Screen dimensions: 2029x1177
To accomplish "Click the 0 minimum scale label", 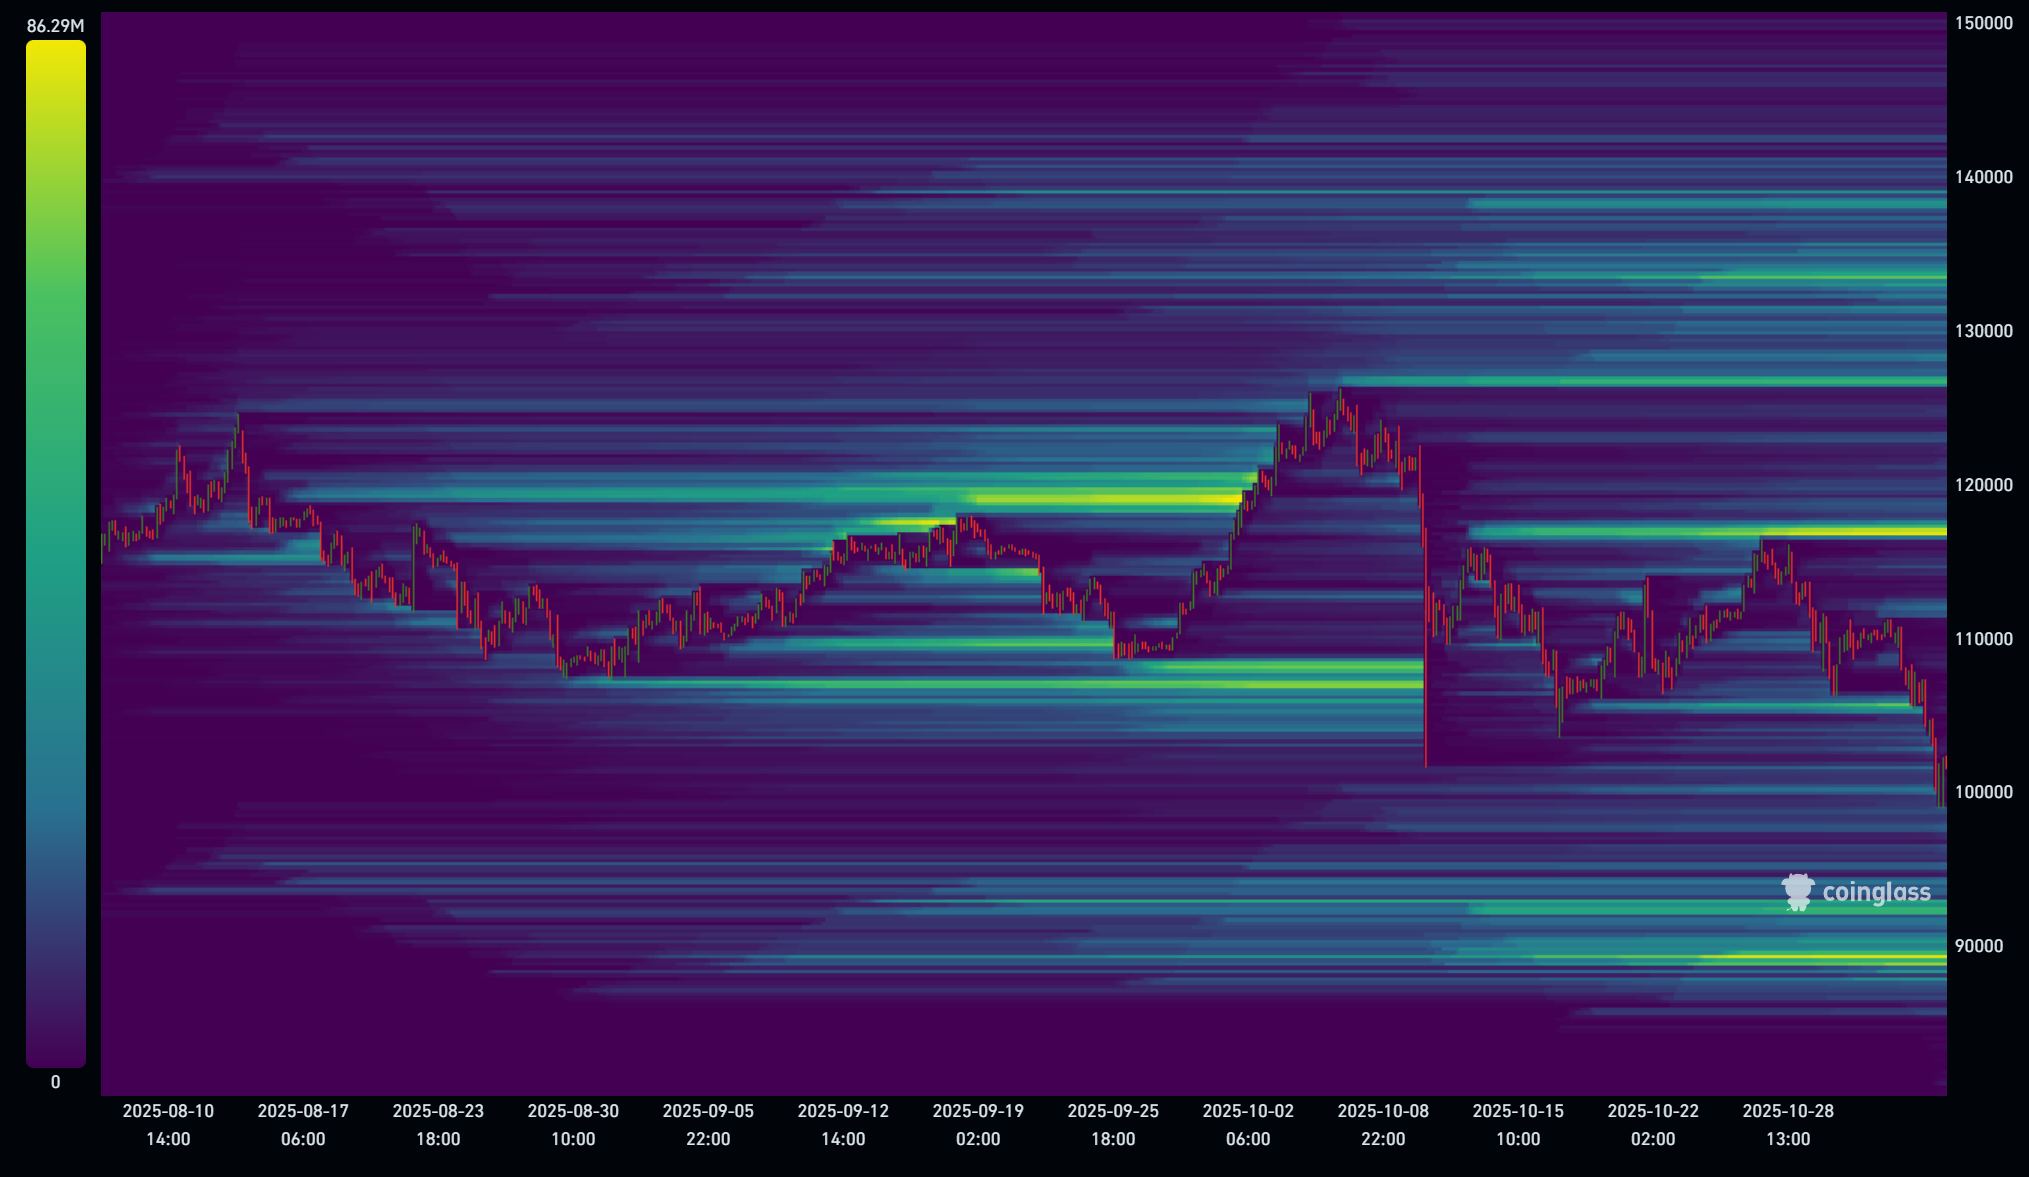I will click(56, 1082).
